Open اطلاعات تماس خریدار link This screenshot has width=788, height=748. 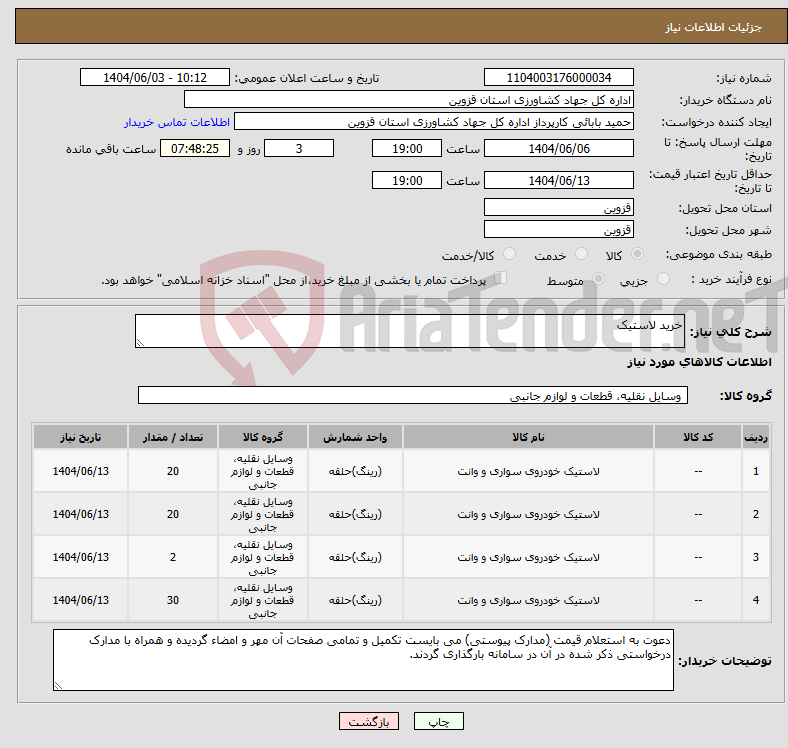(177, 122)
